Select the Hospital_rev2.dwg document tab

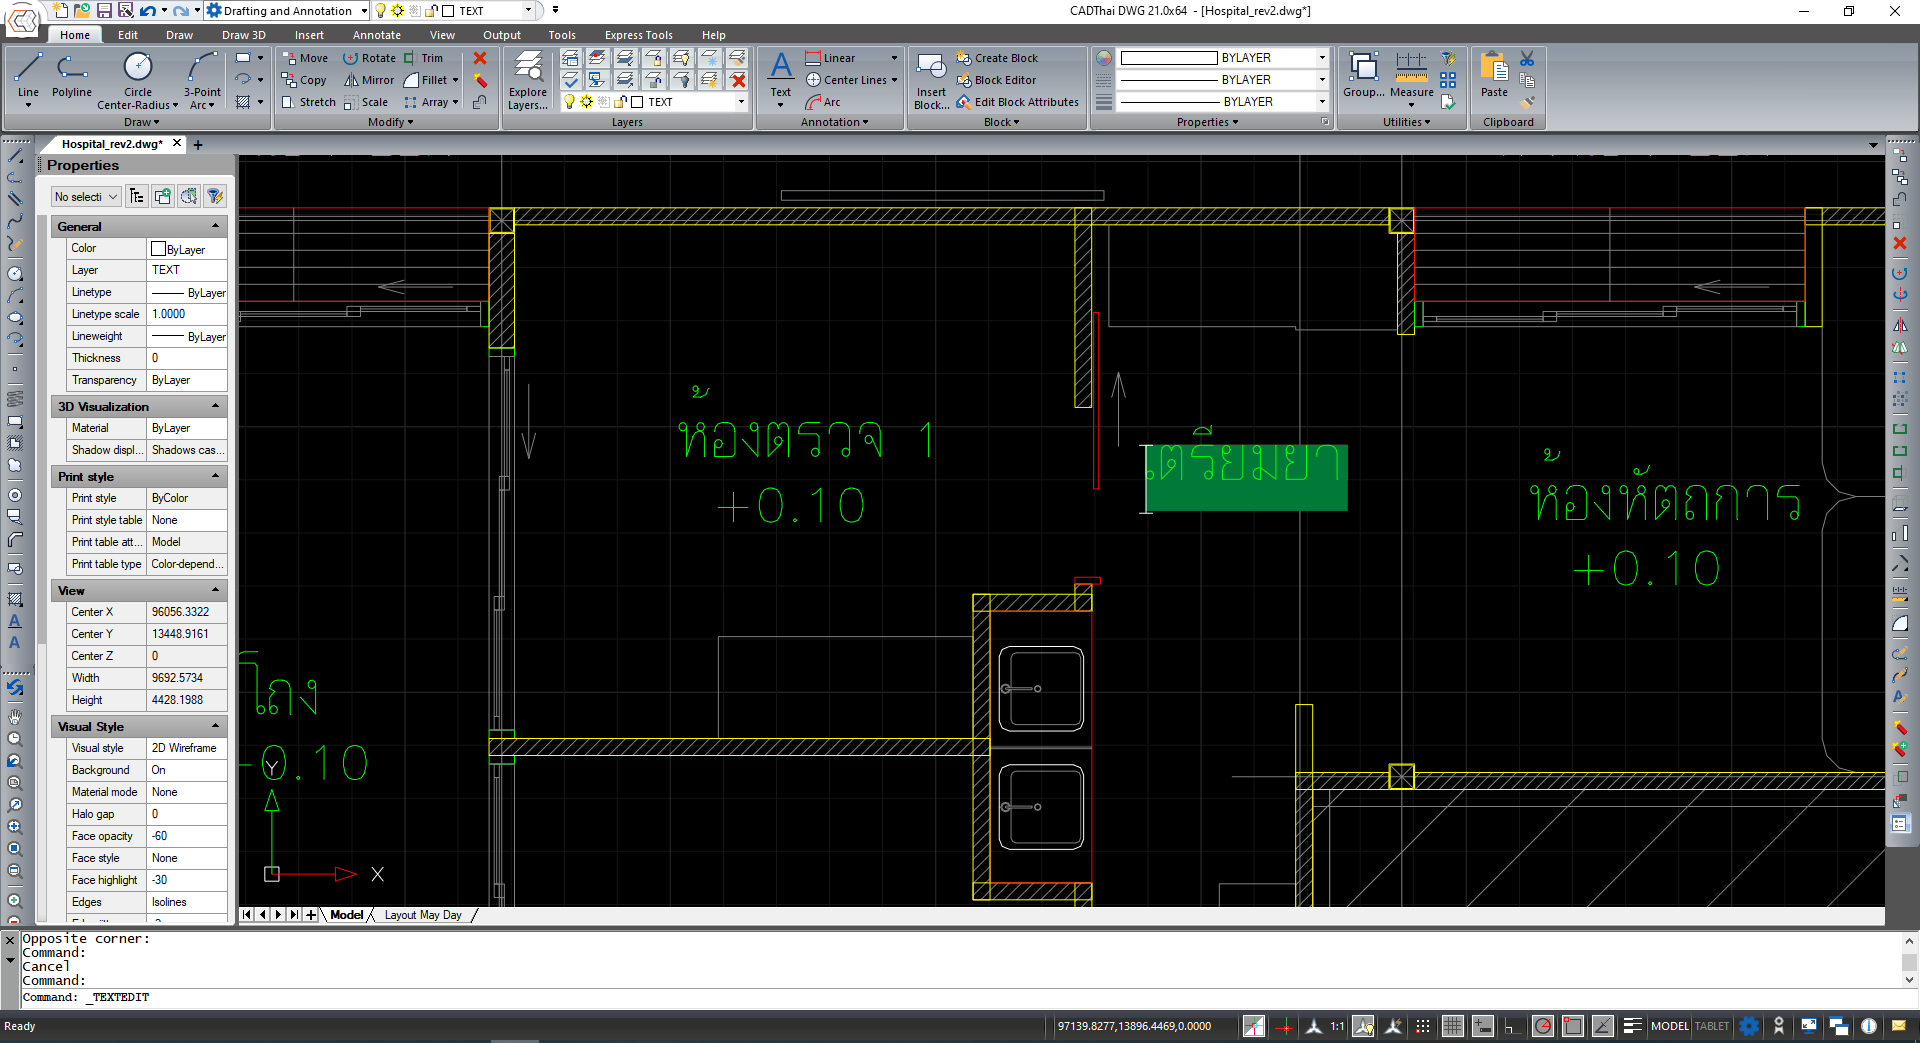pos(112,144)
